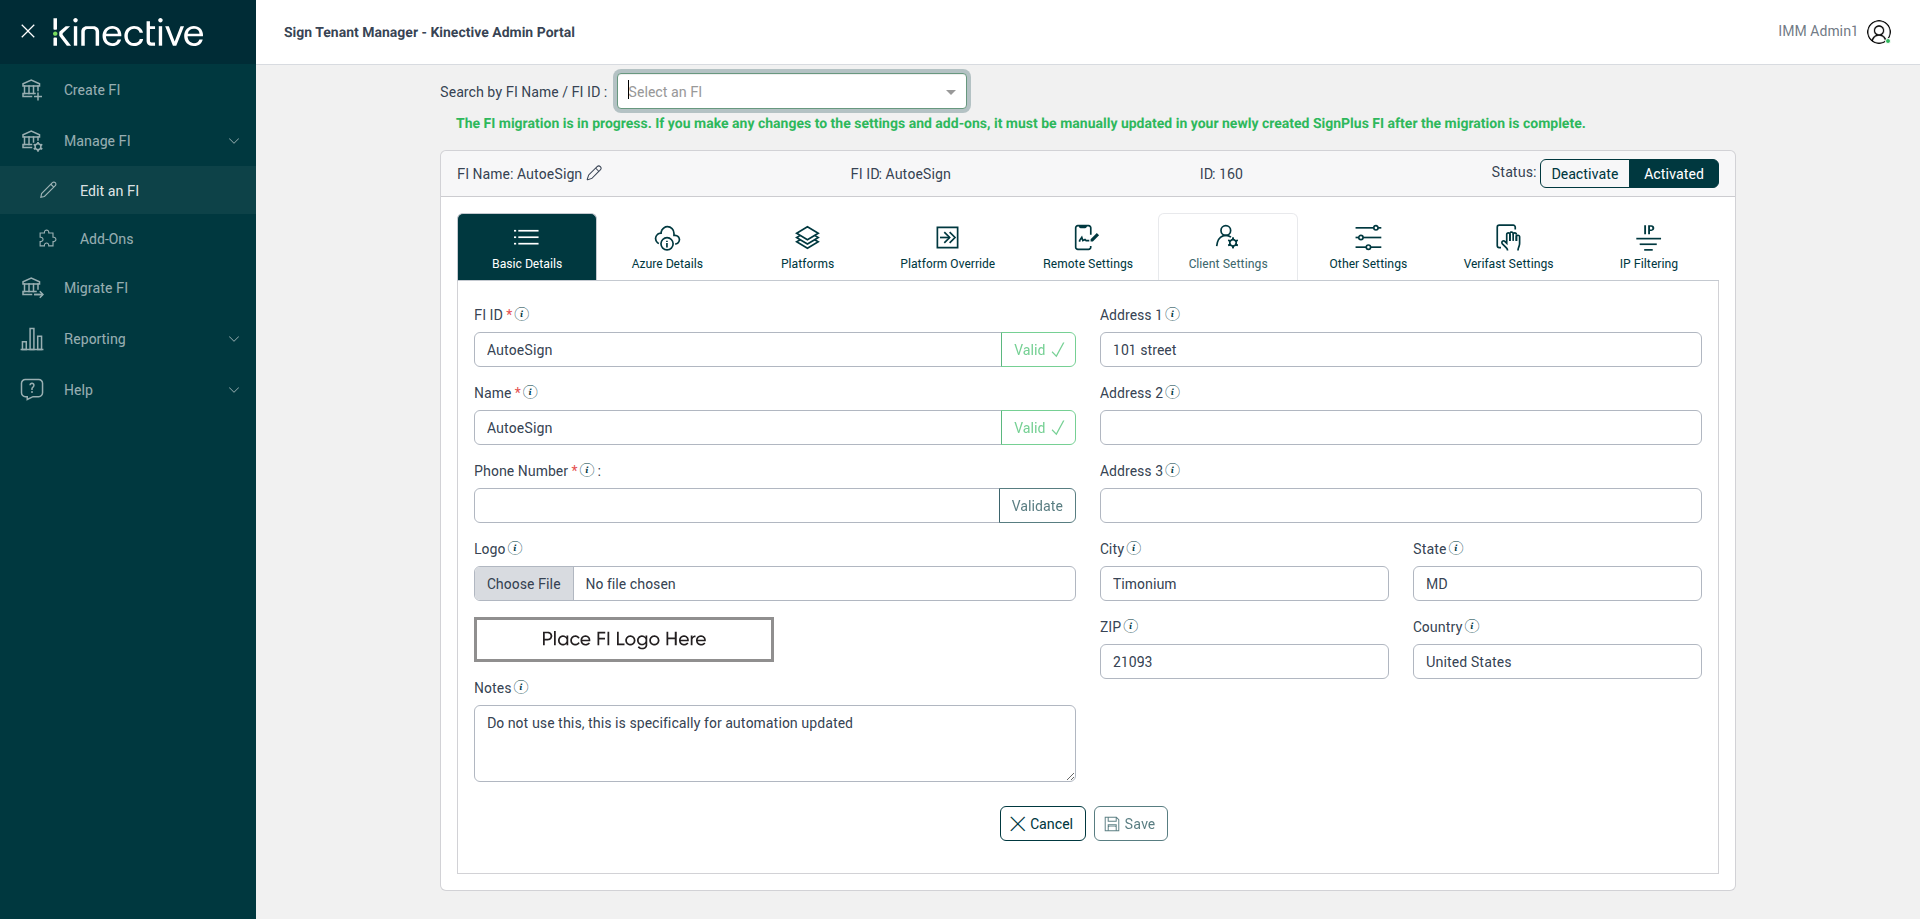Focus the Name input field
The height and width of the screenshot is (919, 1920).
pyautogui.click(x=738, y=428)
